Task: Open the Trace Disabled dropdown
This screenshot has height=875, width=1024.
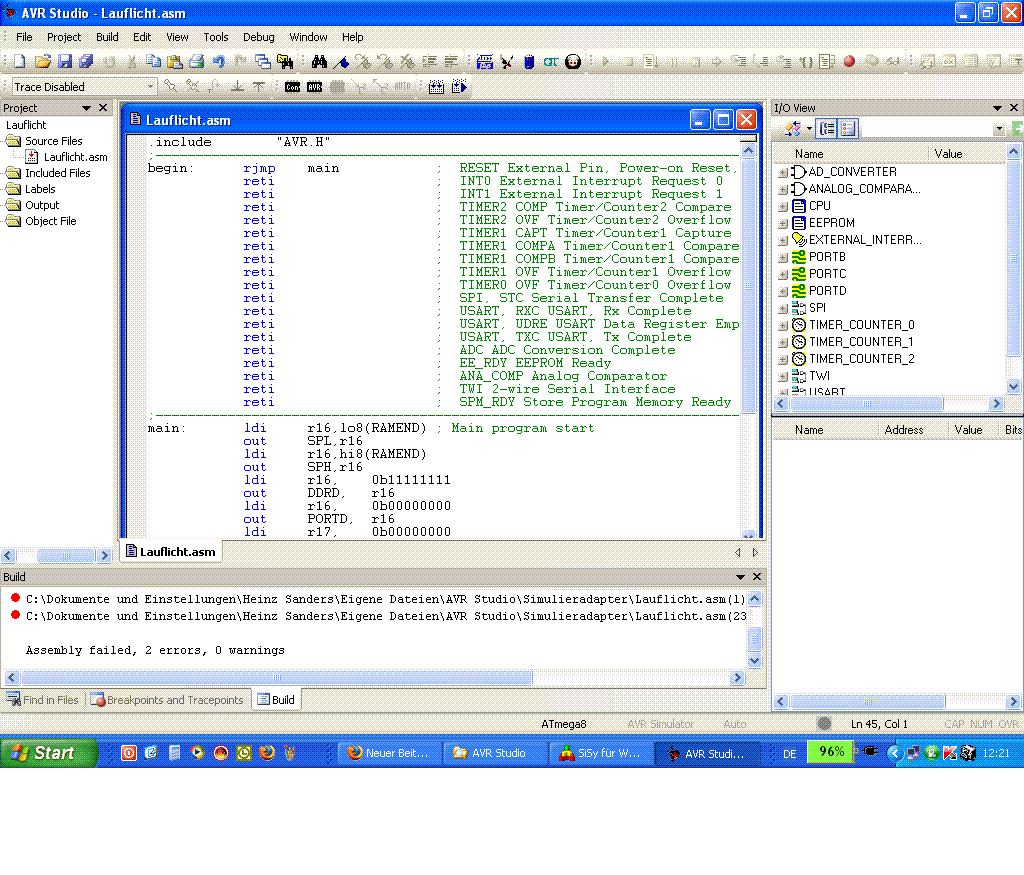Action: click(x=150, y=86)
